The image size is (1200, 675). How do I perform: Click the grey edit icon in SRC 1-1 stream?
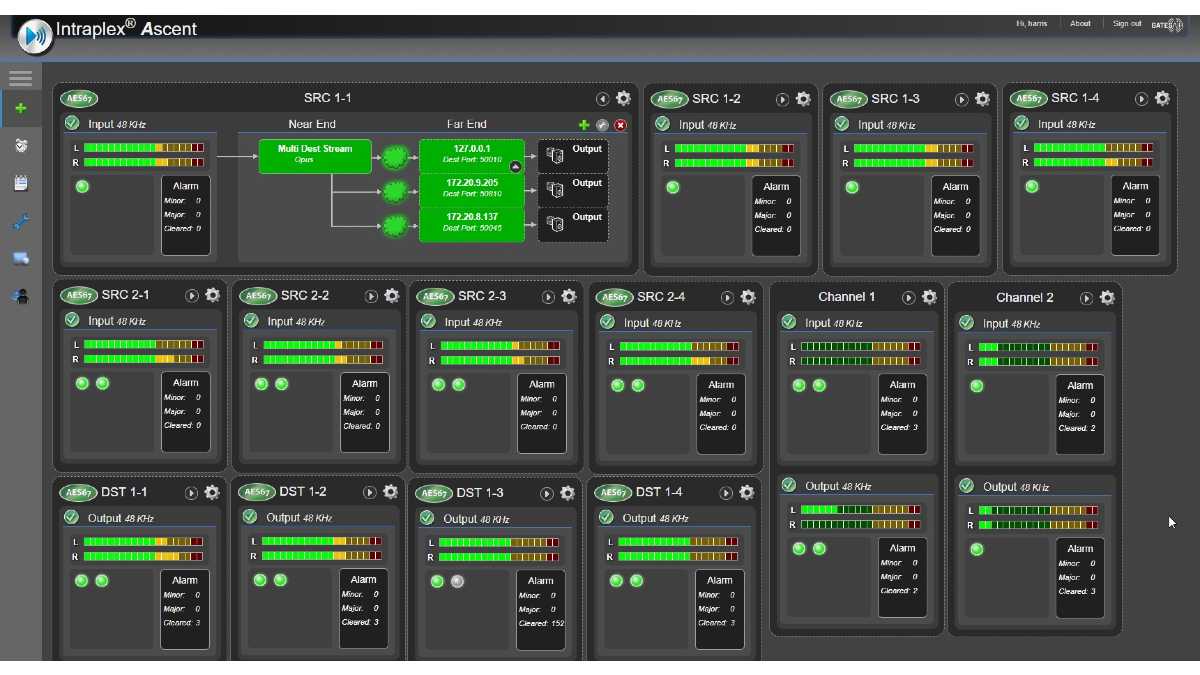click(x=602, y=125)
